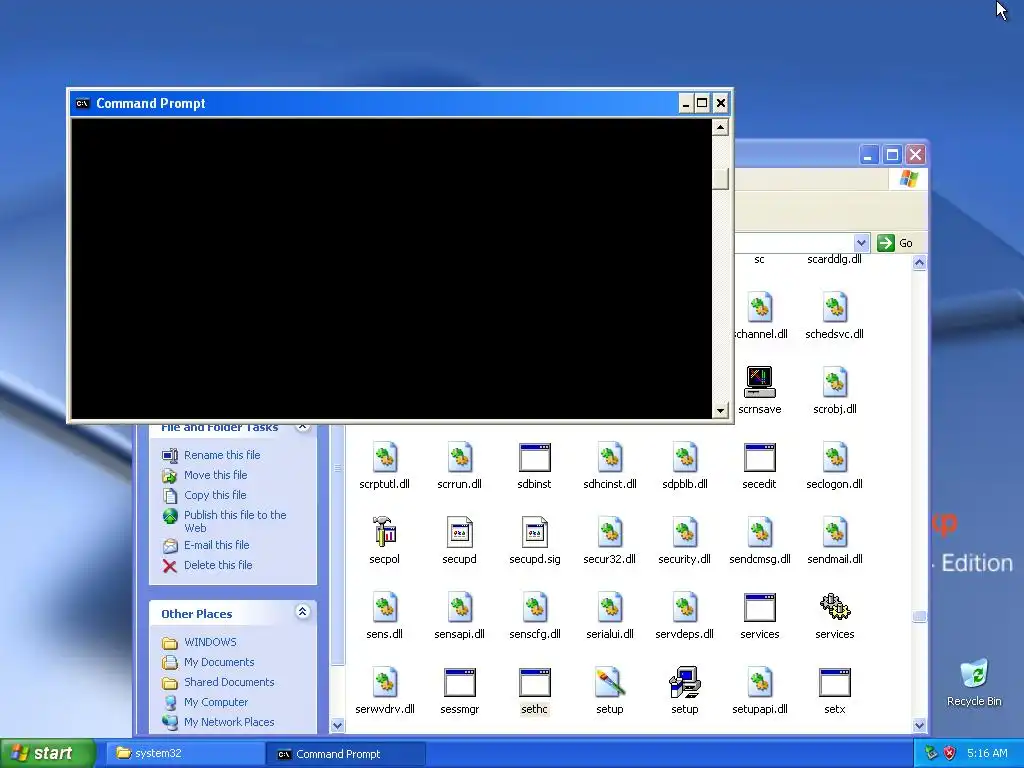
Task: Select the setx application icon
Action: (835, 682)
